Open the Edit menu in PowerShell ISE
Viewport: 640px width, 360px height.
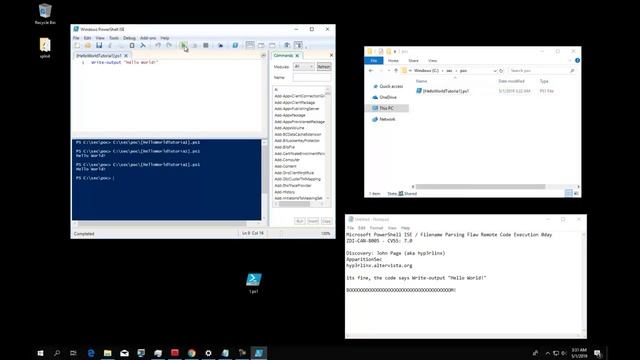(x=87, y=38)
